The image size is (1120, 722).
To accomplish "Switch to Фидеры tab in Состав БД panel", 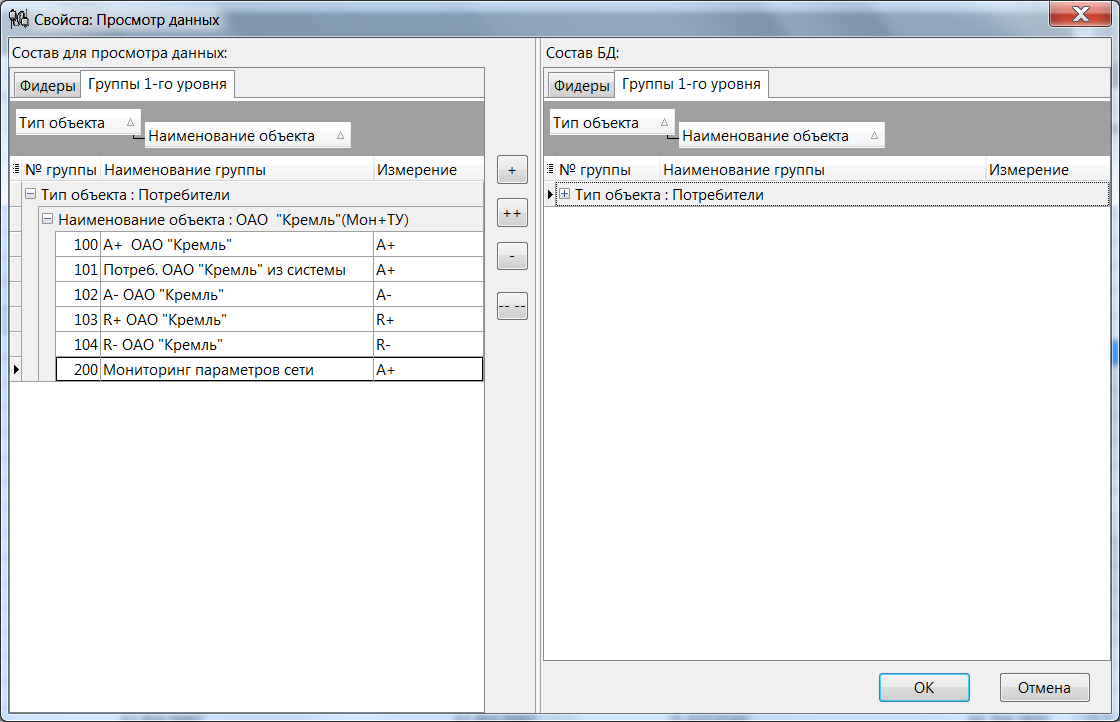I will [x=582, y=86].
